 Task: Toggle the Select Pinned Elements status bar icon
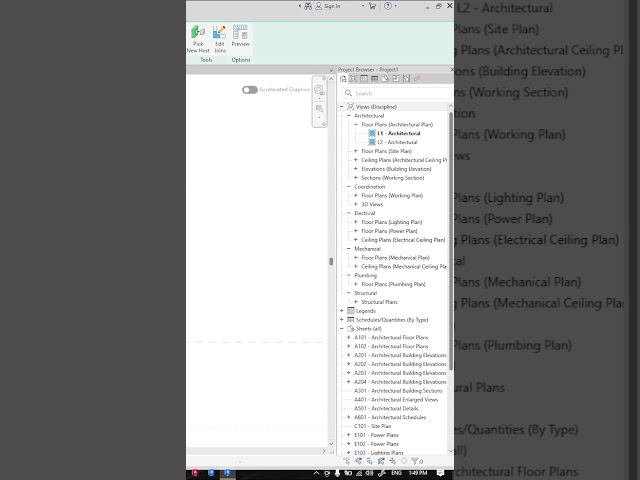tap(370, 461)
